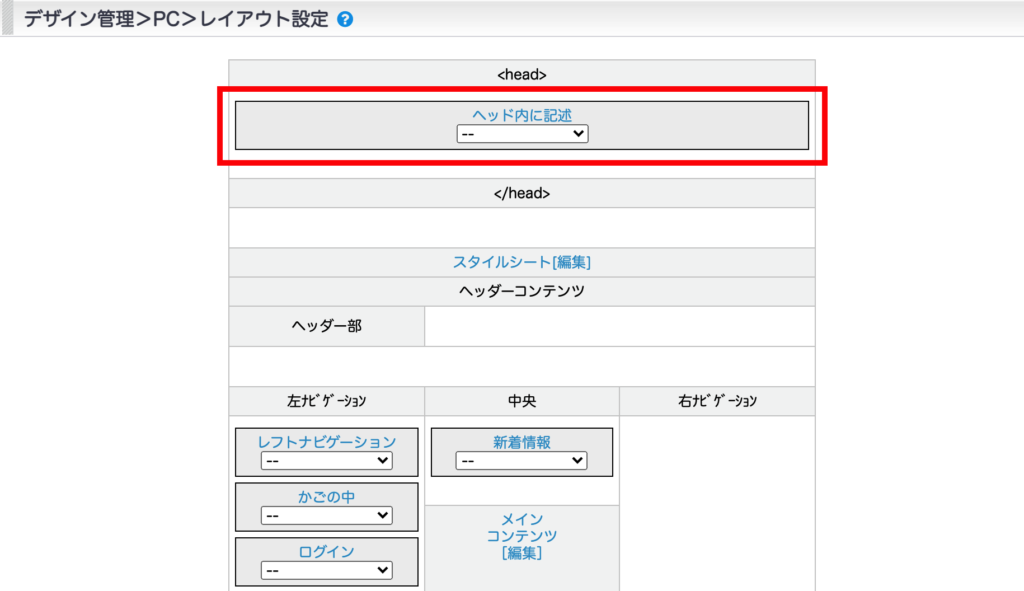This screenshot has height=591, width=1024.
Task: Open the dropdown under かごの中
Action: [326, 516]
